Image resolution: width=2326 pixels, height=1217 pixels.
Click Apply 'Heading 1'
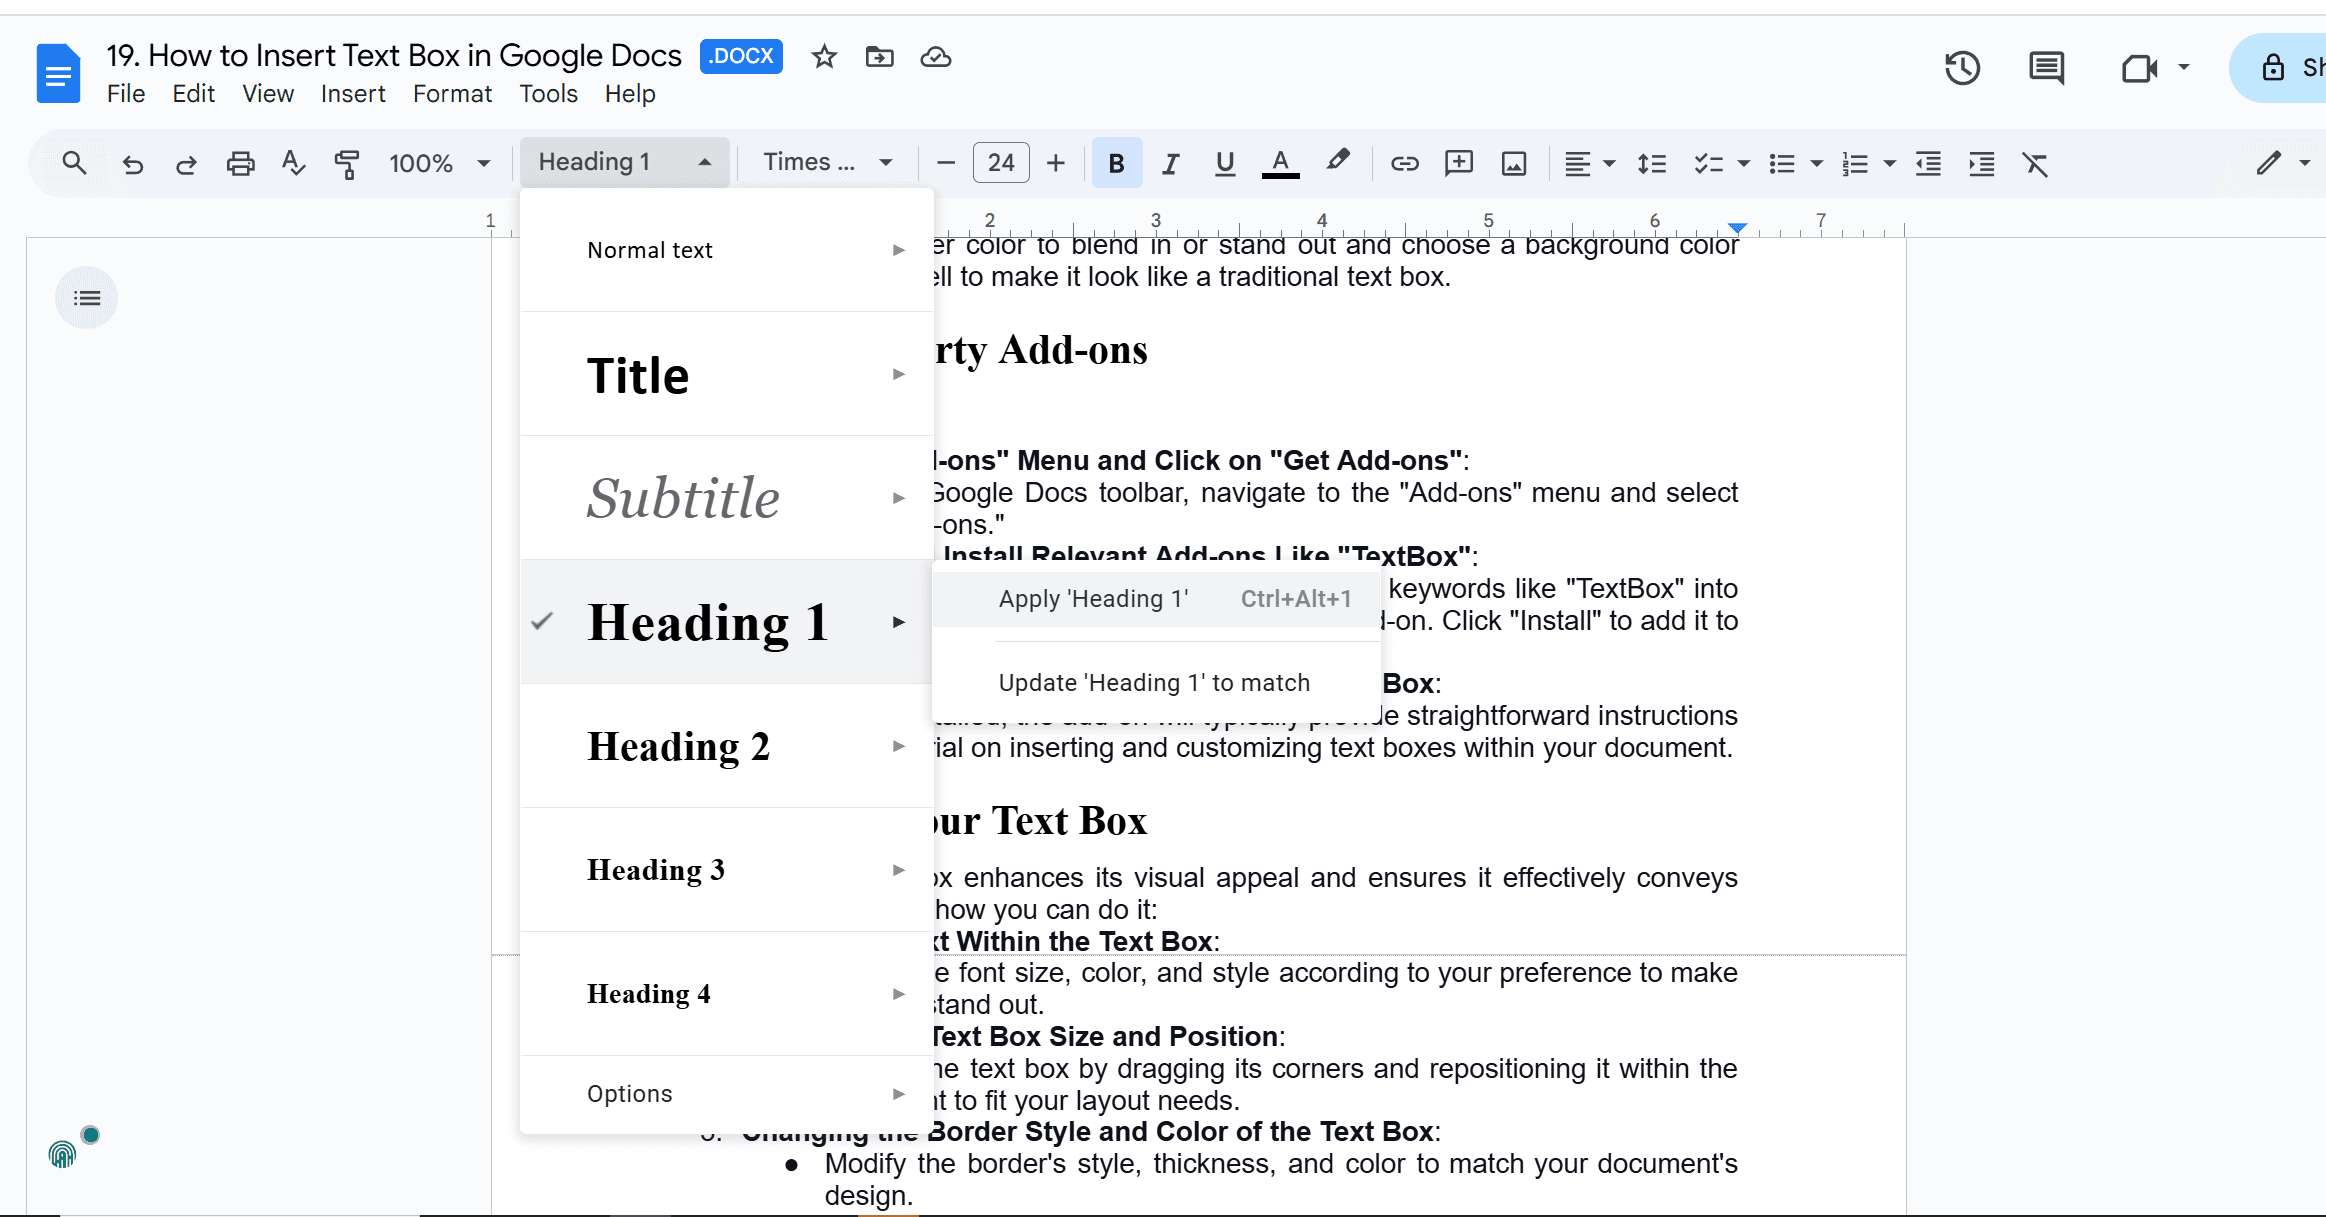click(x=1157, y=599)
